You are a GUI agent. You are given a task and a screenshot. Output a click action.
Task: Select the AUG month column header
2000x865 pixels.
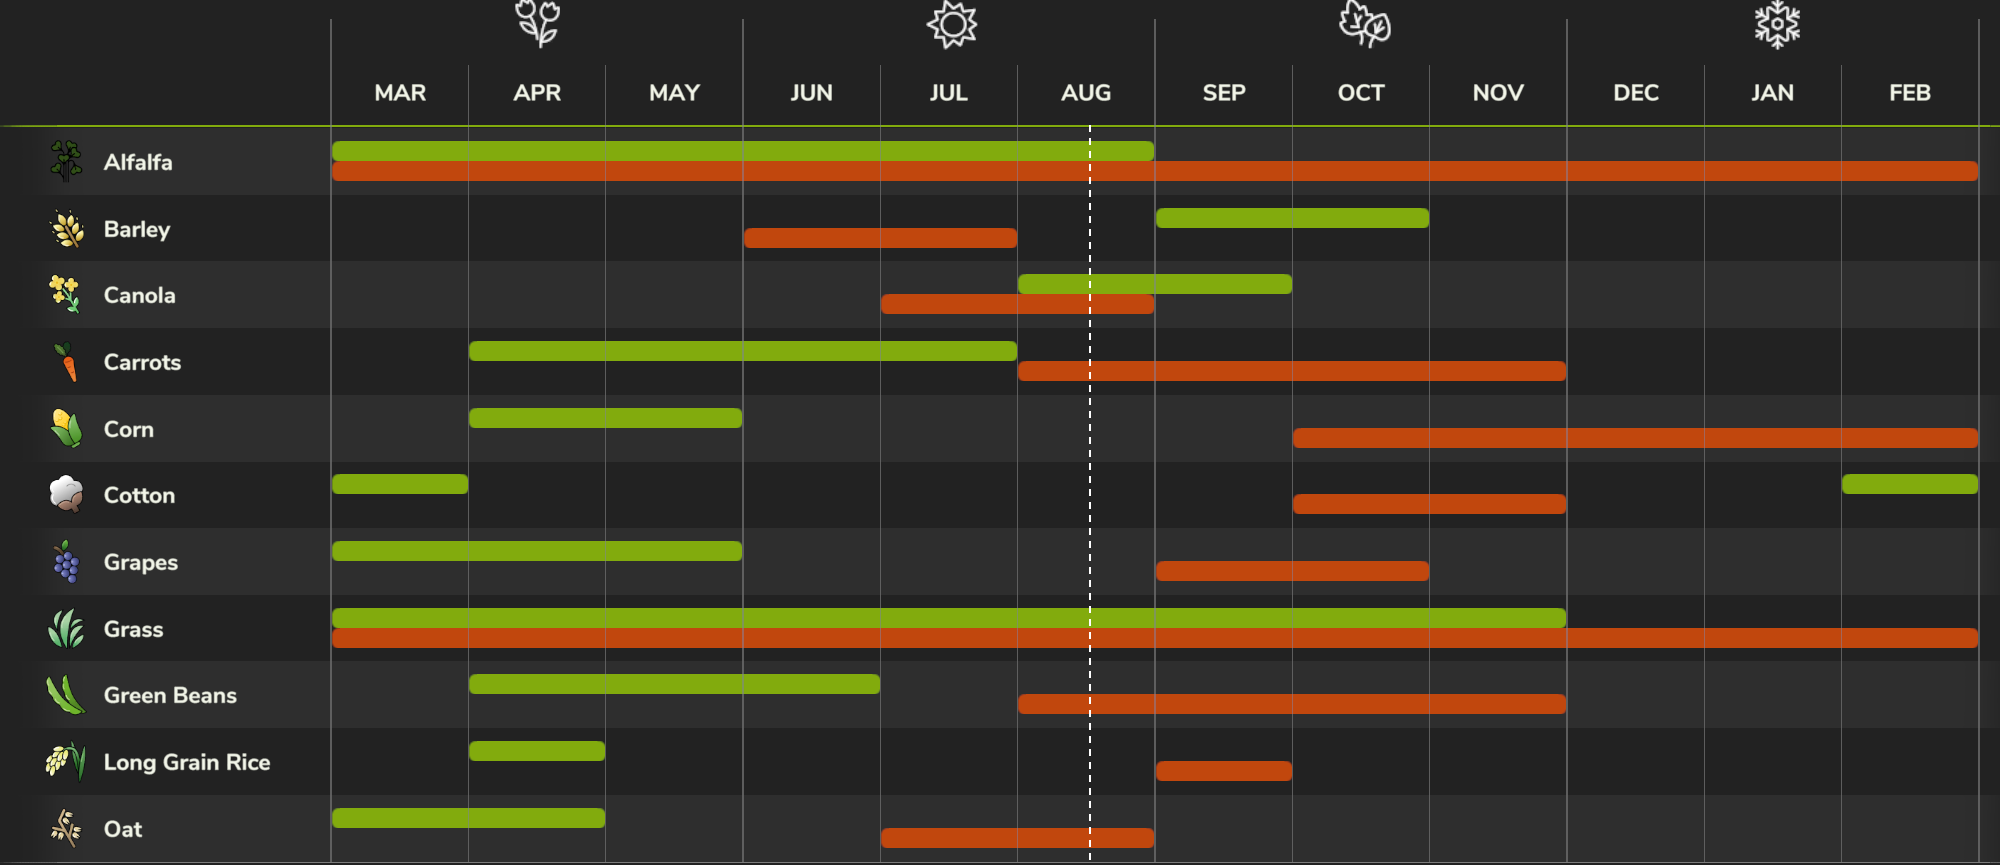[x=1086, y=93]
